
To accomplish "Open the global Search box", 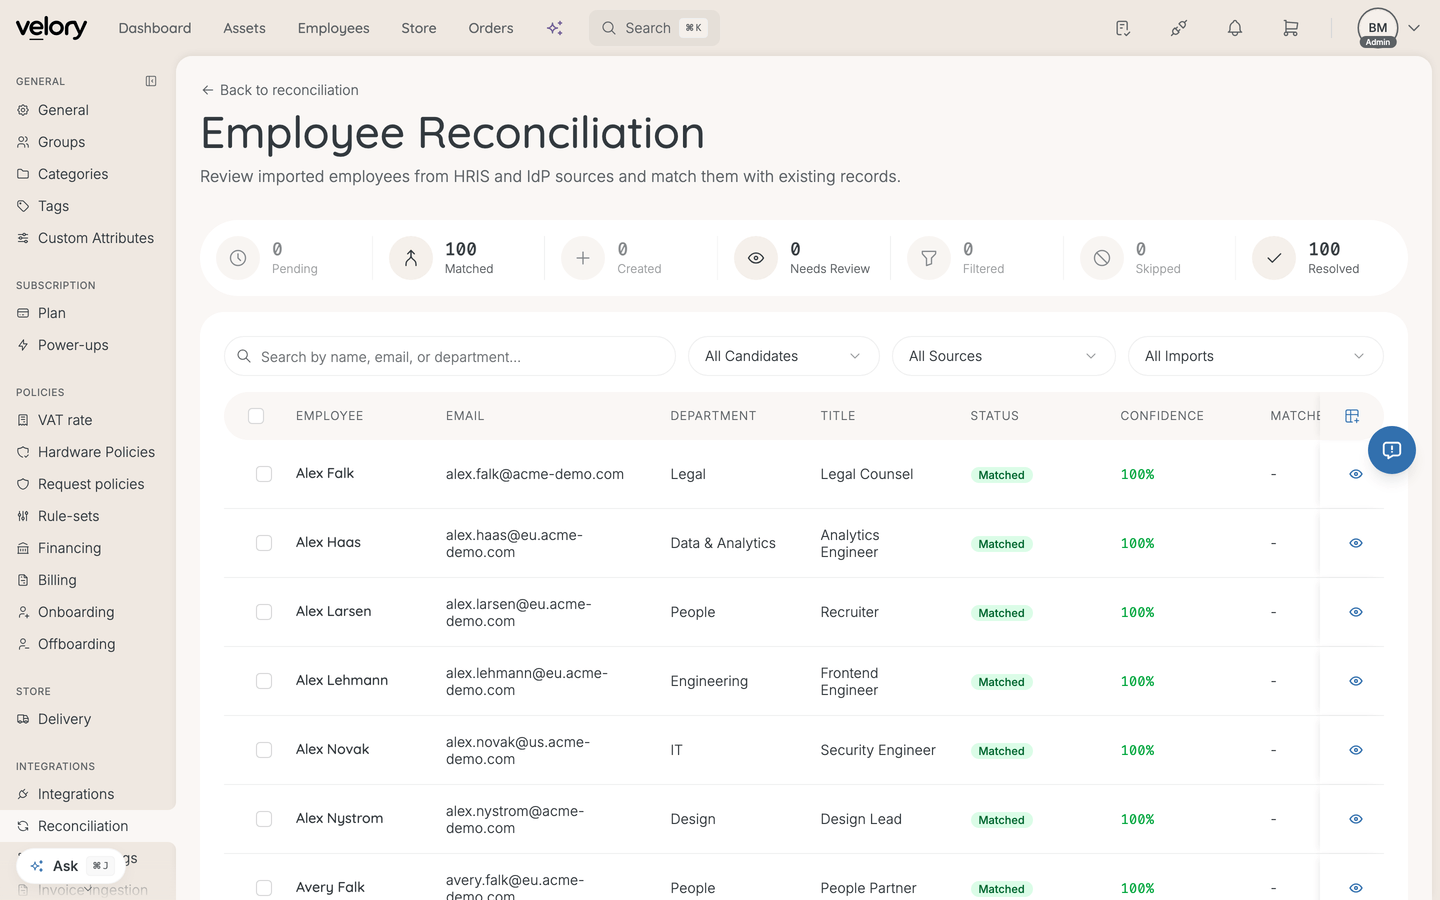I will click(654, 28).
